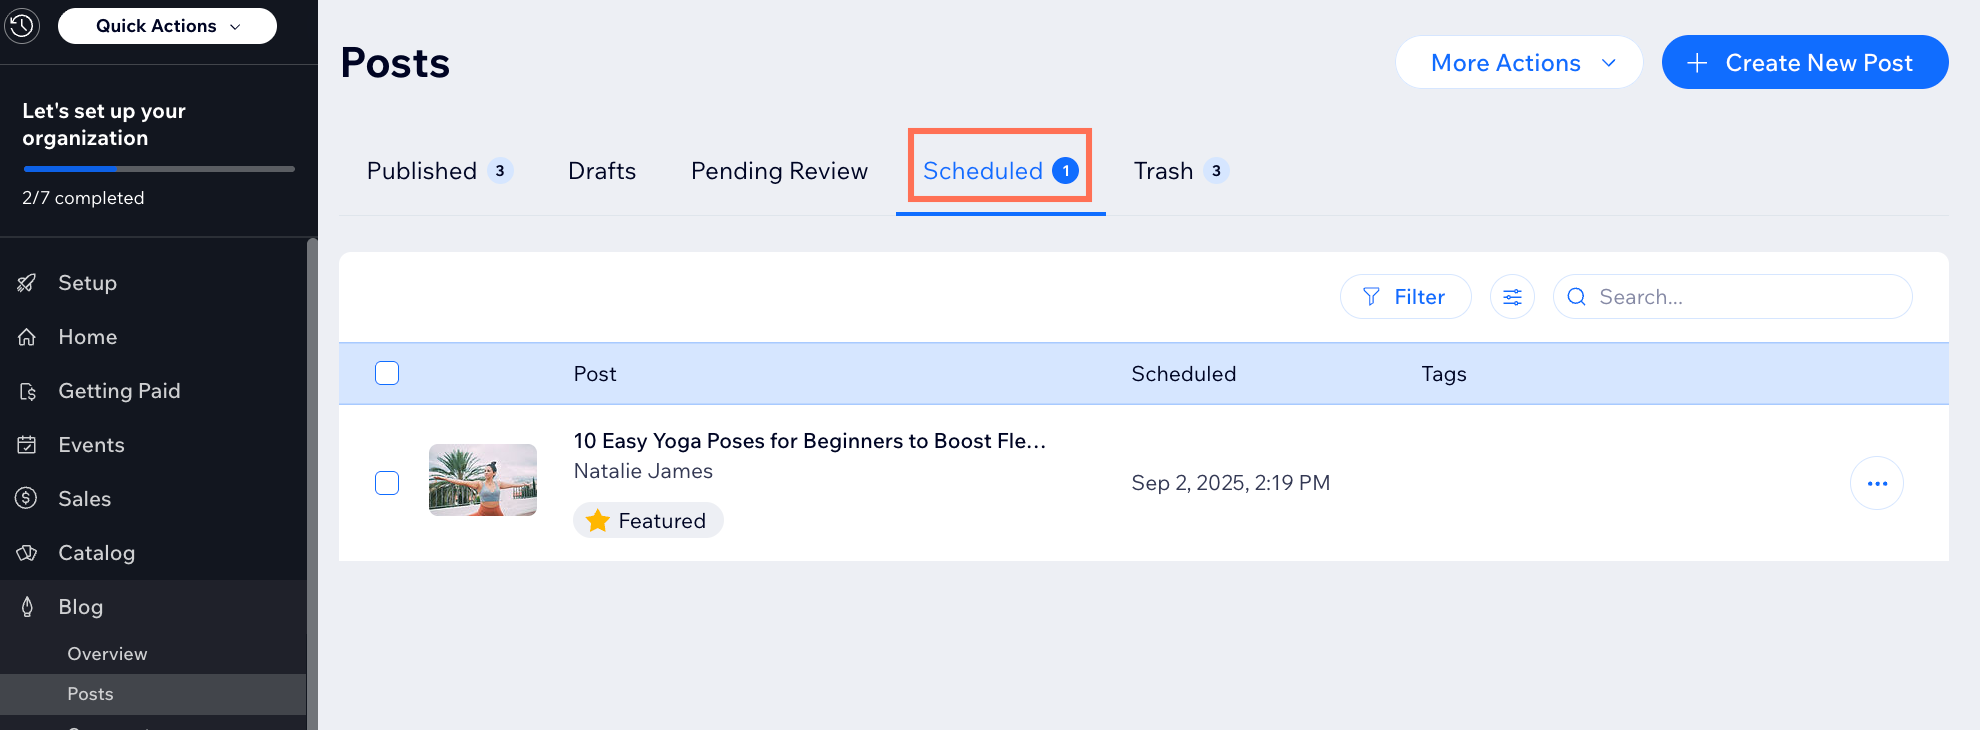The height and width of the screenshot is (730, 1980).
Task: Open the yoga post's three-dot menu
Action: tap(1876, 484)
